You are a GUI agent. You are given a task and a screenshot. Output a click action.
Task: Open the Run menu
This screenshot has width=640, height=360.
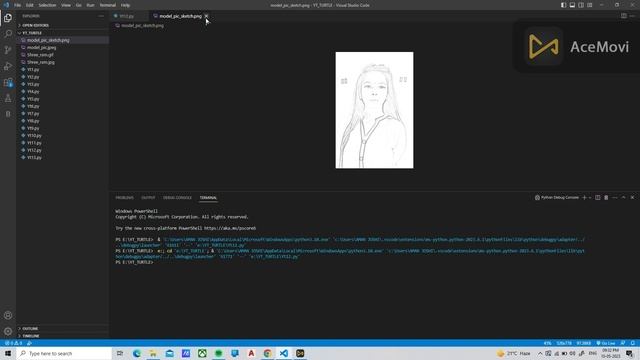pos(90,5)
